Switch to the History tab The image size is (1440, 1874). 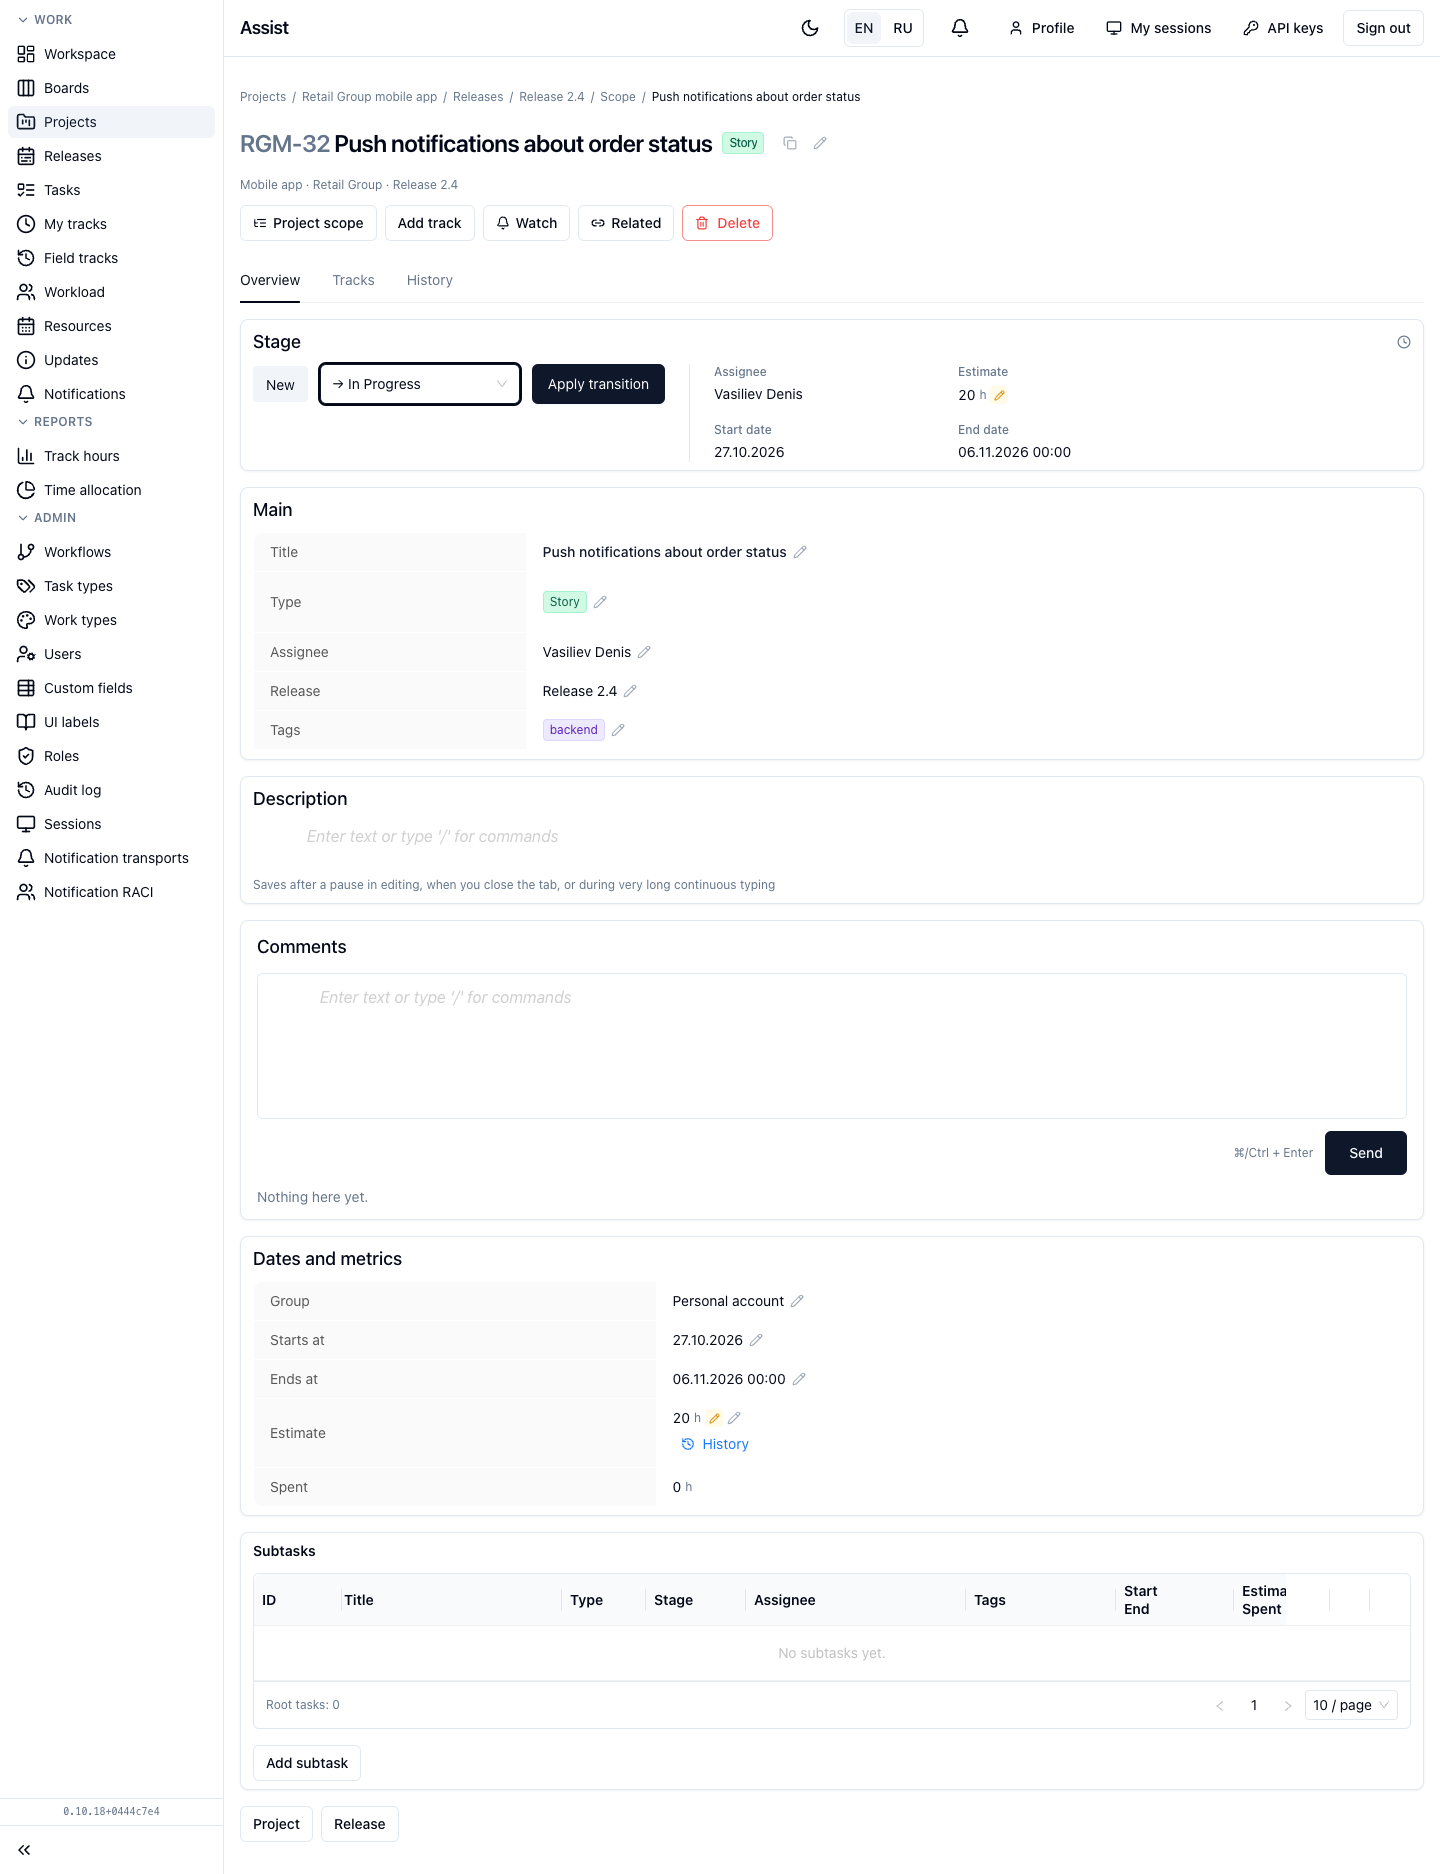coord(430,280)
